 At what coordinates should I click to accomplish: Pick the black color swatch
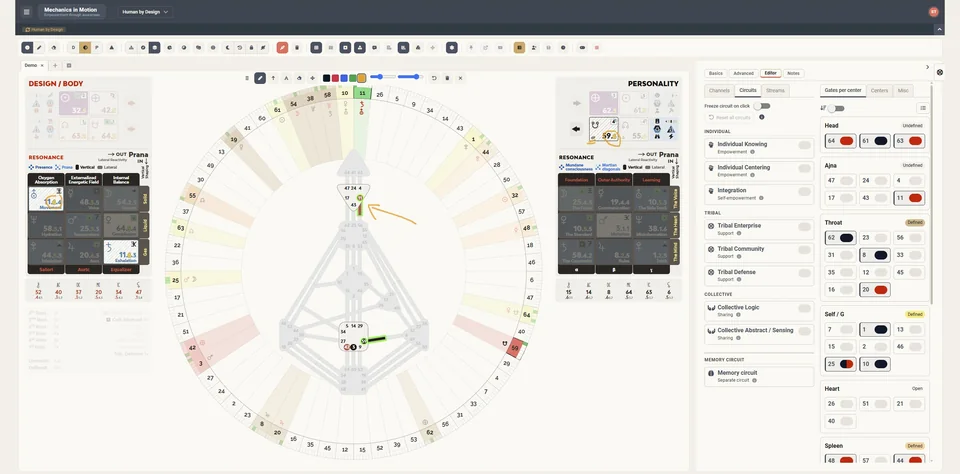(x=327, y=78)
